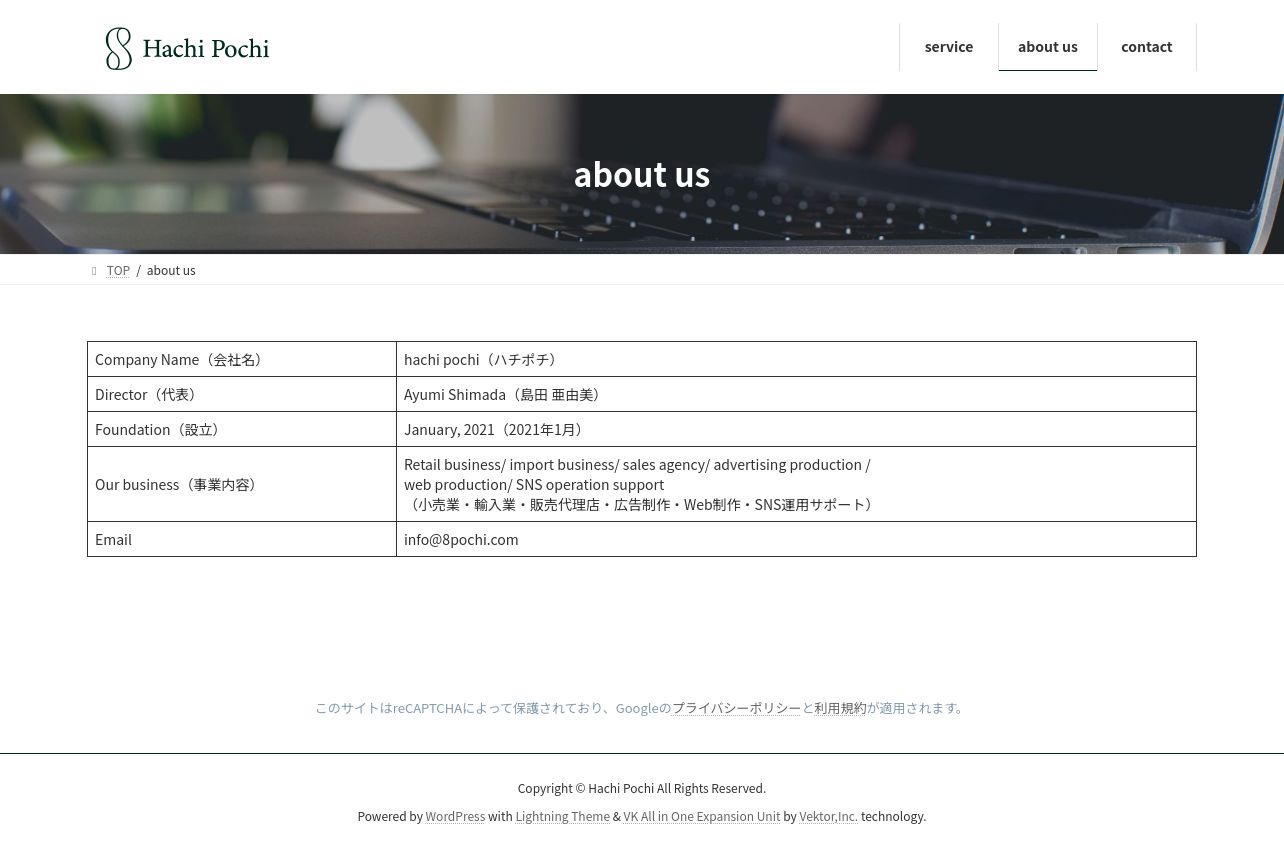Open the contact menu item
1284x852 pixels.
[1146, 47]
